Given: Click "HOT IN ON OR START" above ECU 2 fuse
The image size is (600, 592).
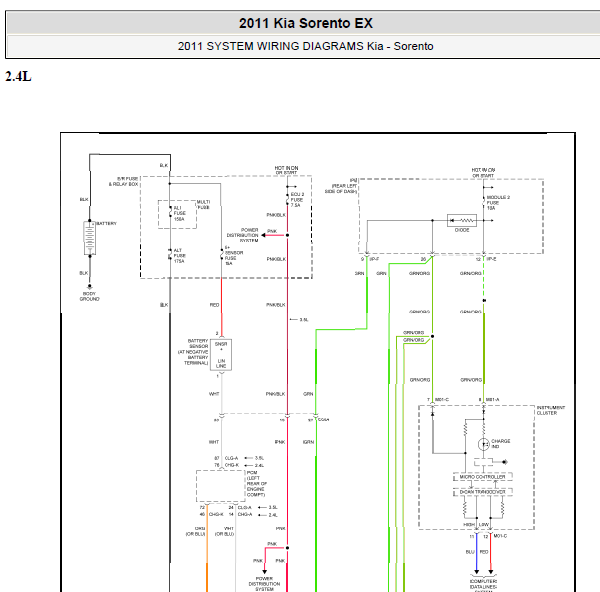Looking at the screenshot, I should click(286, 170).
